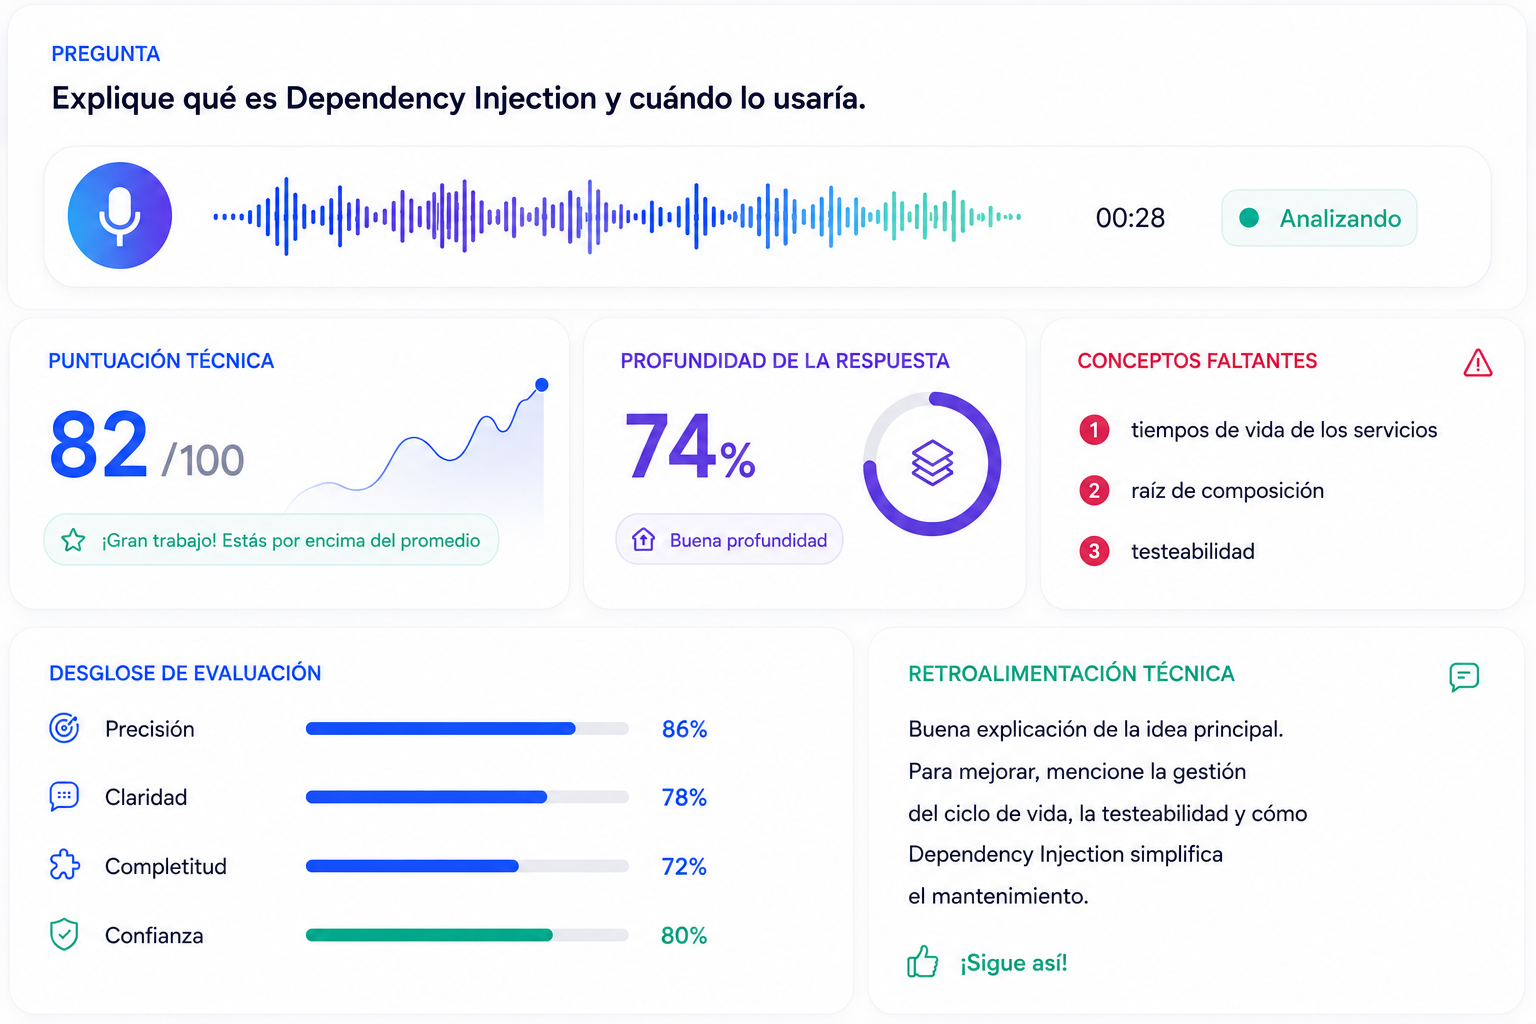
Task: Click the 82 technical score number
Action: tap(99, 444)
